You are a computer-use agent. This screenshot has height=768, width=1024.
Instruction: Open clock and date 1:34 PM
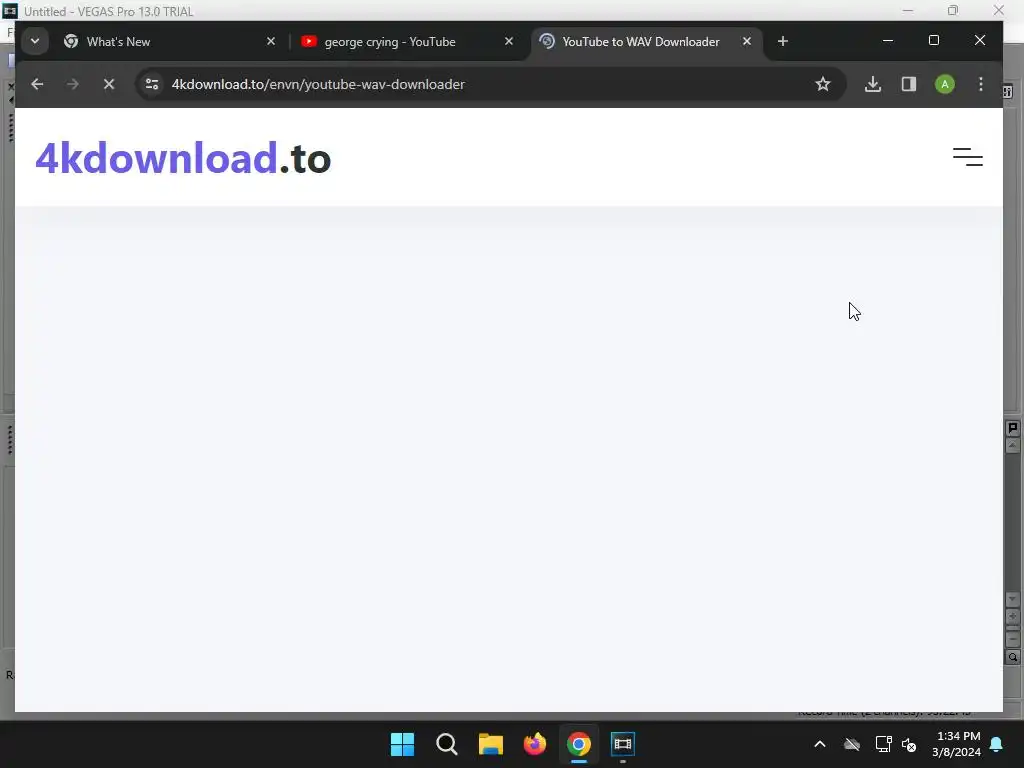tap(956, 744)
